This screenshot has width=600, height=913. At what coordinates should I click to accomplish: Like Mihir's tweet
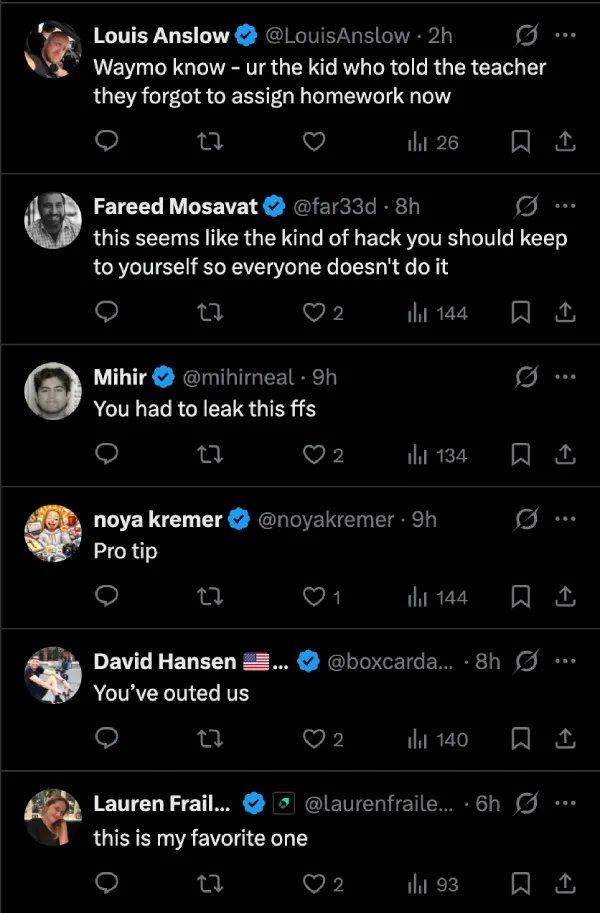(314, 455)
